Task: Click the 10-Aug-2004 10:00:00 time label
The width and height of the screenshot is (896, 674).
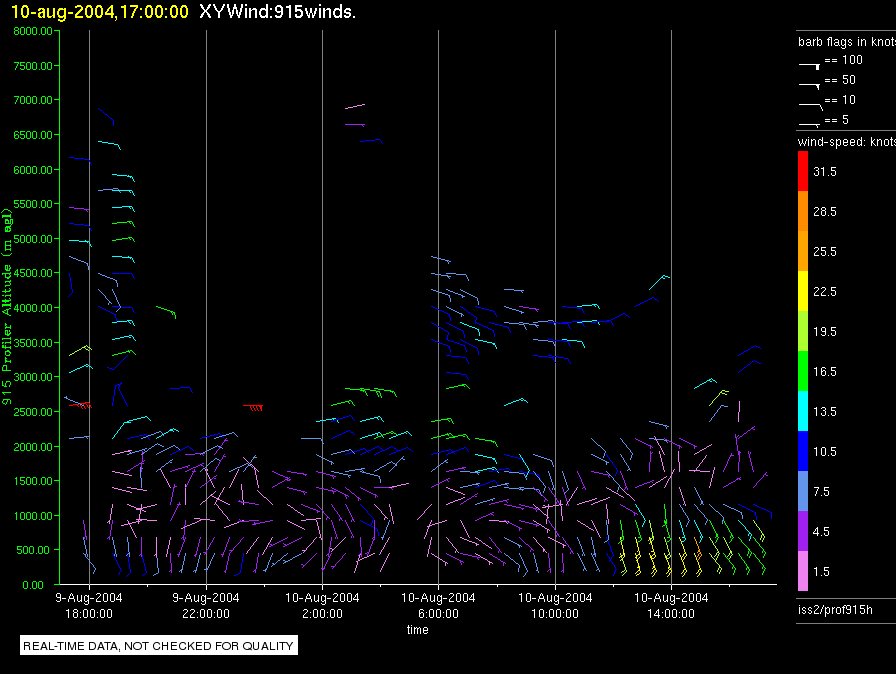Action: [x=555, y=605]
